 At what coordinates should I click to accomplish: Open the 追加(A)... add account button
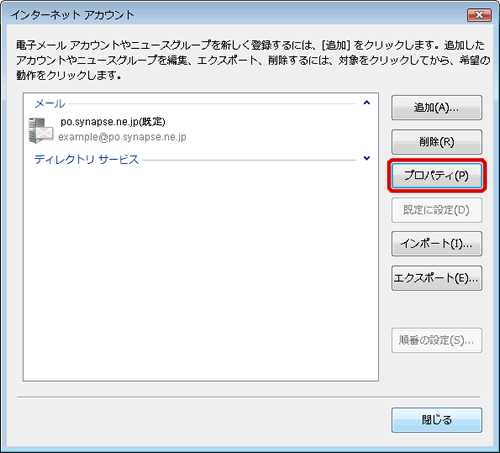pos(437,108)
